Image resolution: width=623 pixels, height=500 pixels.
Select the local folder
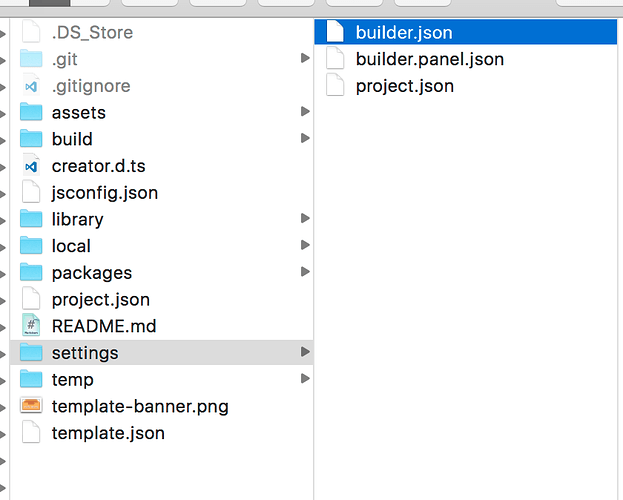tap(71, 246)
